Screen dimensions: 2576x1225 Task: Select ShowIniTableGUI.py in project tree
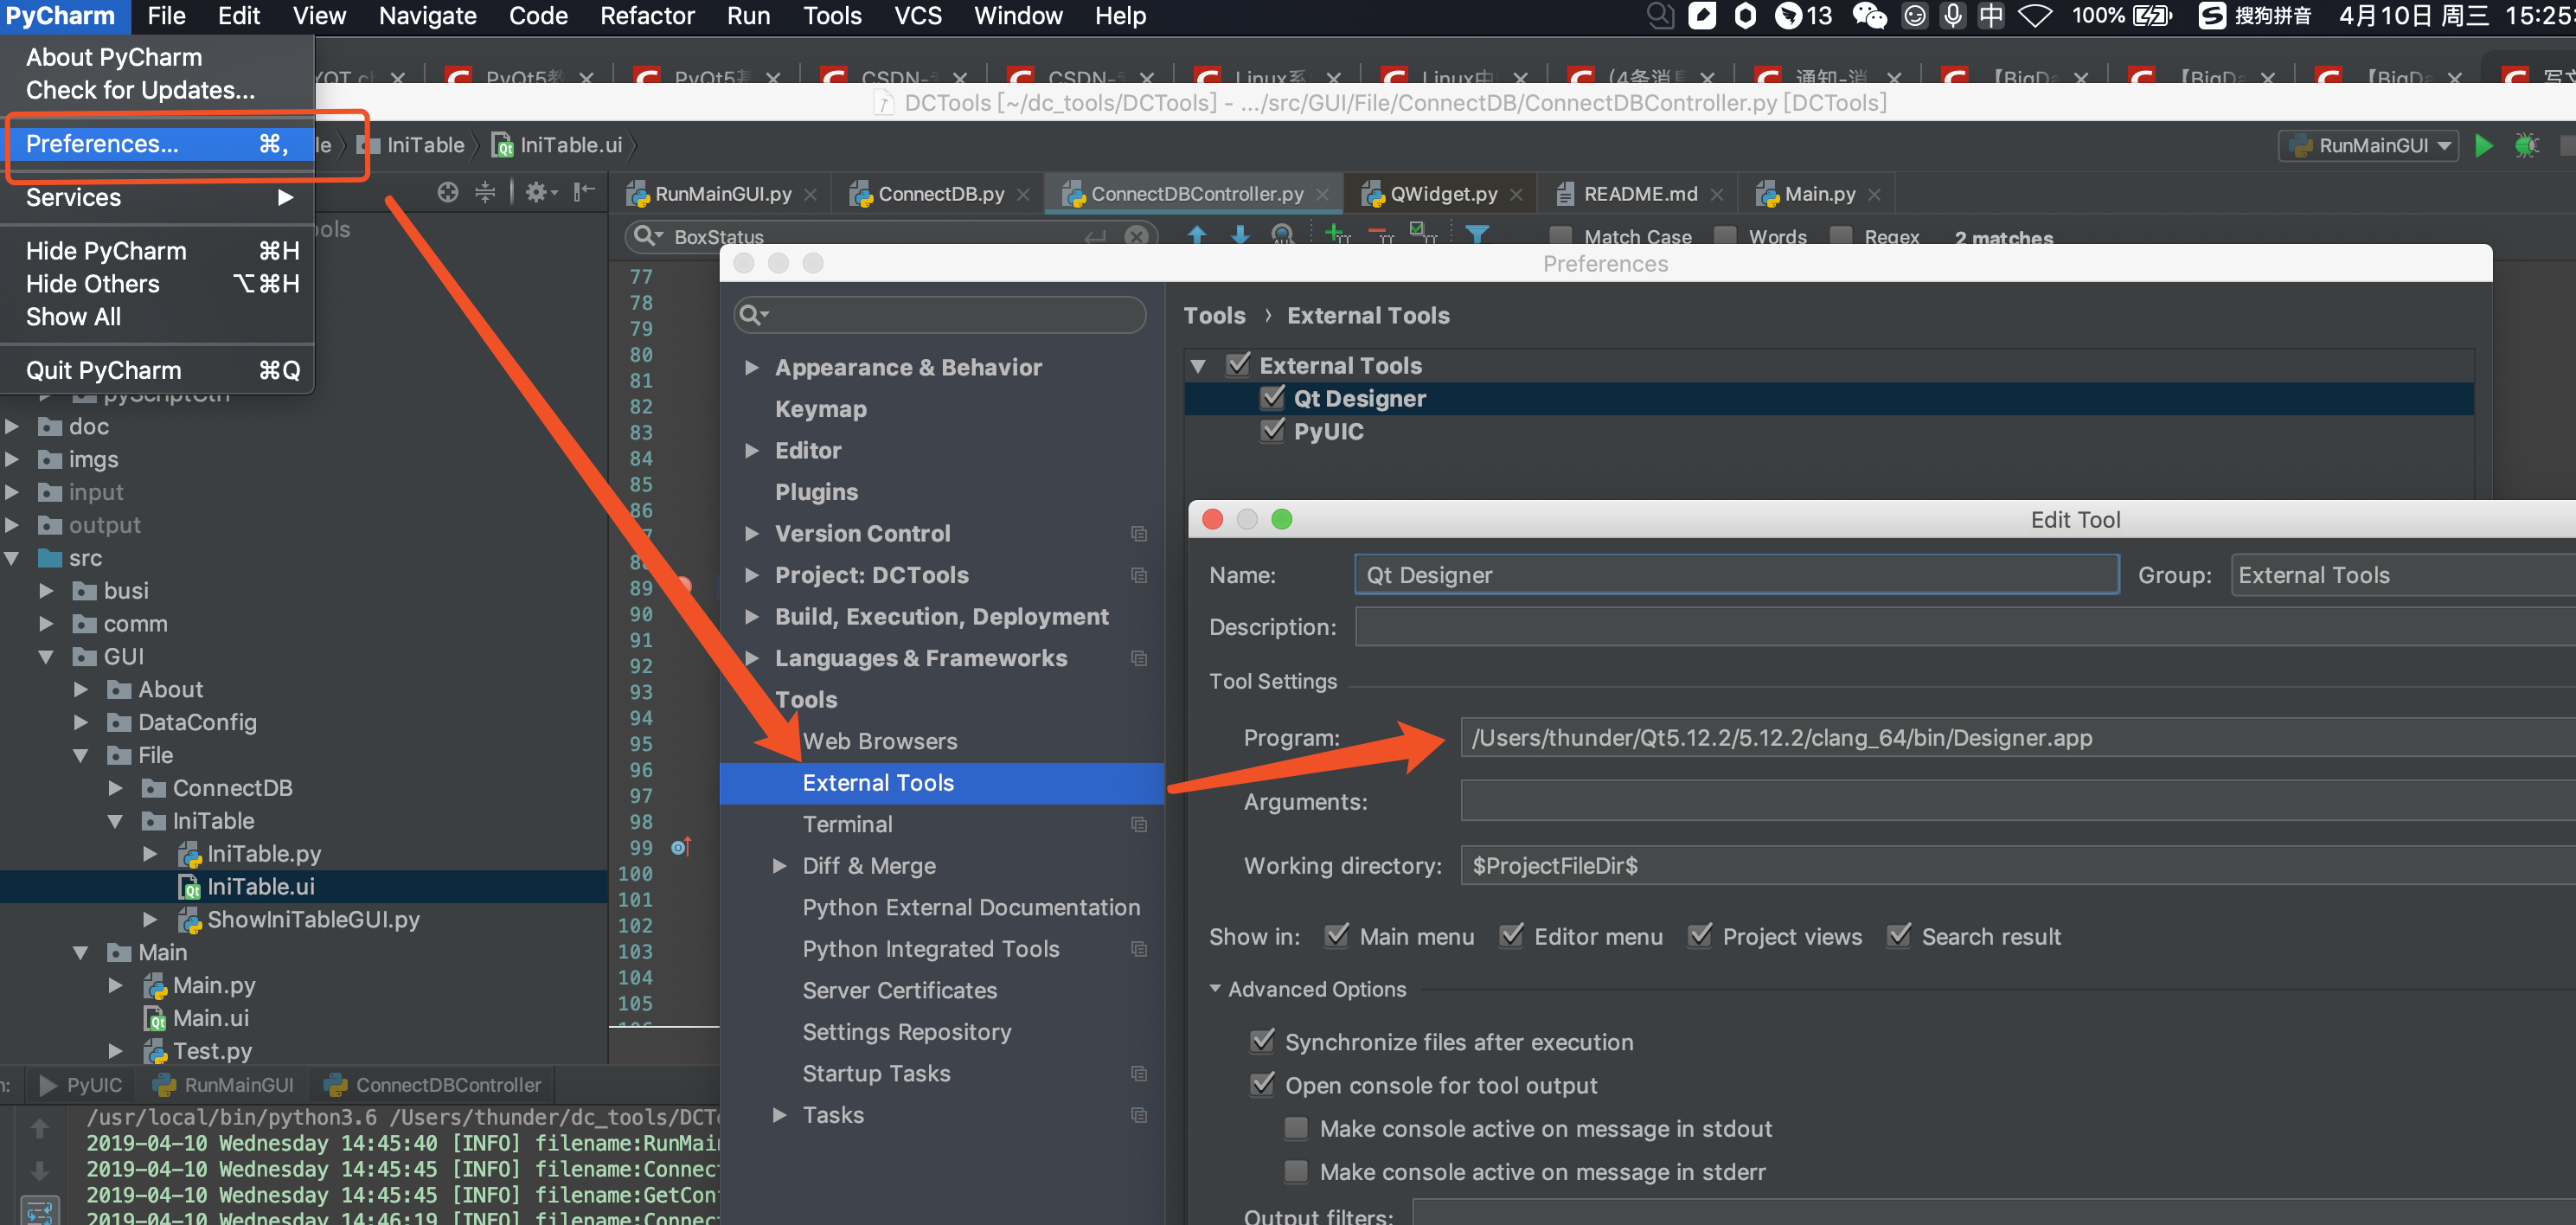click(x=312, y=919)
